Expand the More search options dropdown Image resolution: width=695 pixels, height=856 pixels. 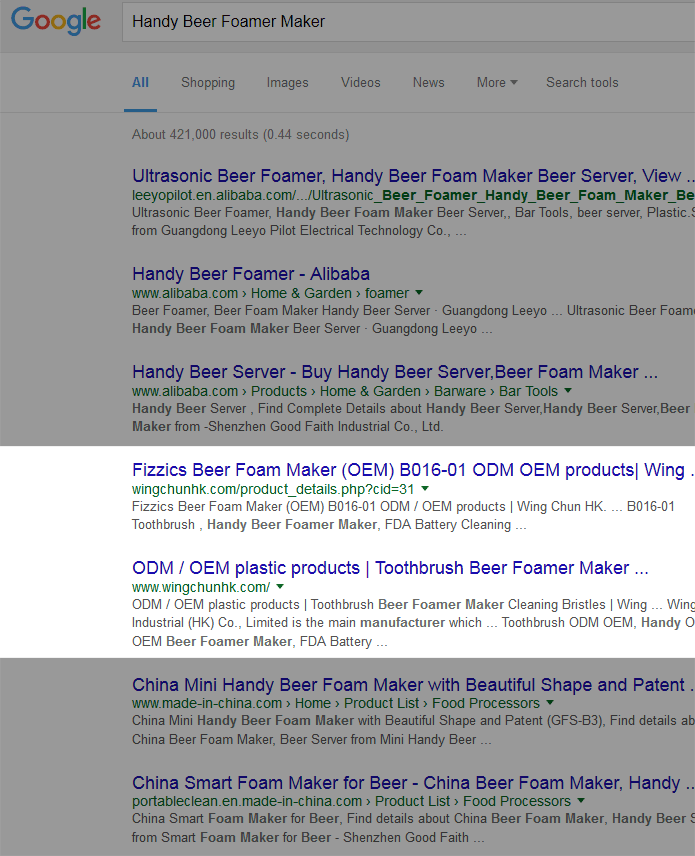(497, 83)
